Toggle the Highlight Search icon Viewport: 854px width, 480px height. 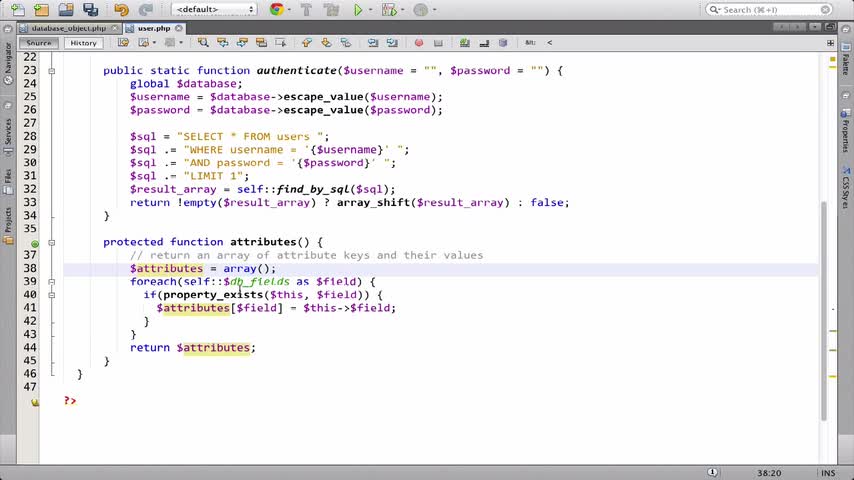tap(261, 42)
